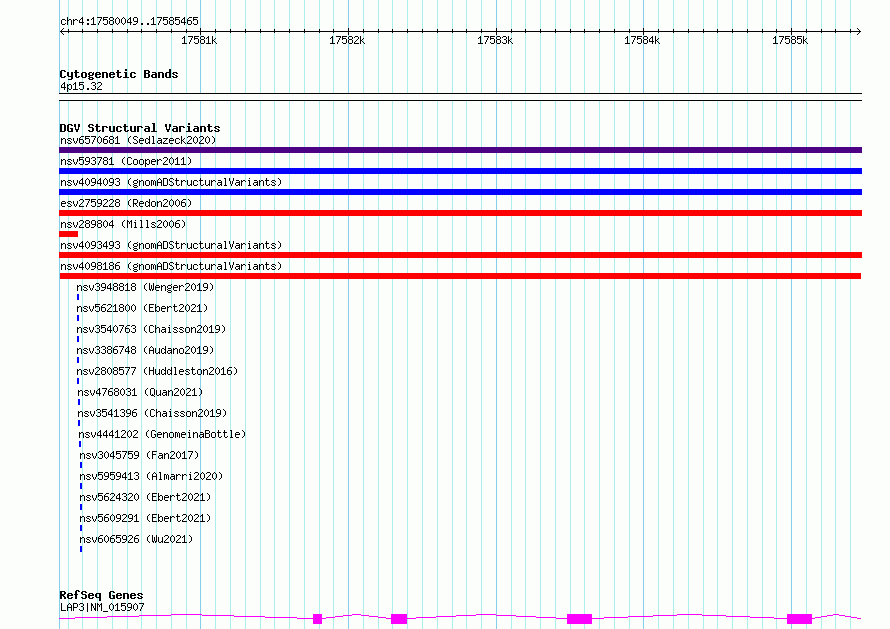Open the nsv4441202 (GenomeinaBottle) variant

click(162, 434)
